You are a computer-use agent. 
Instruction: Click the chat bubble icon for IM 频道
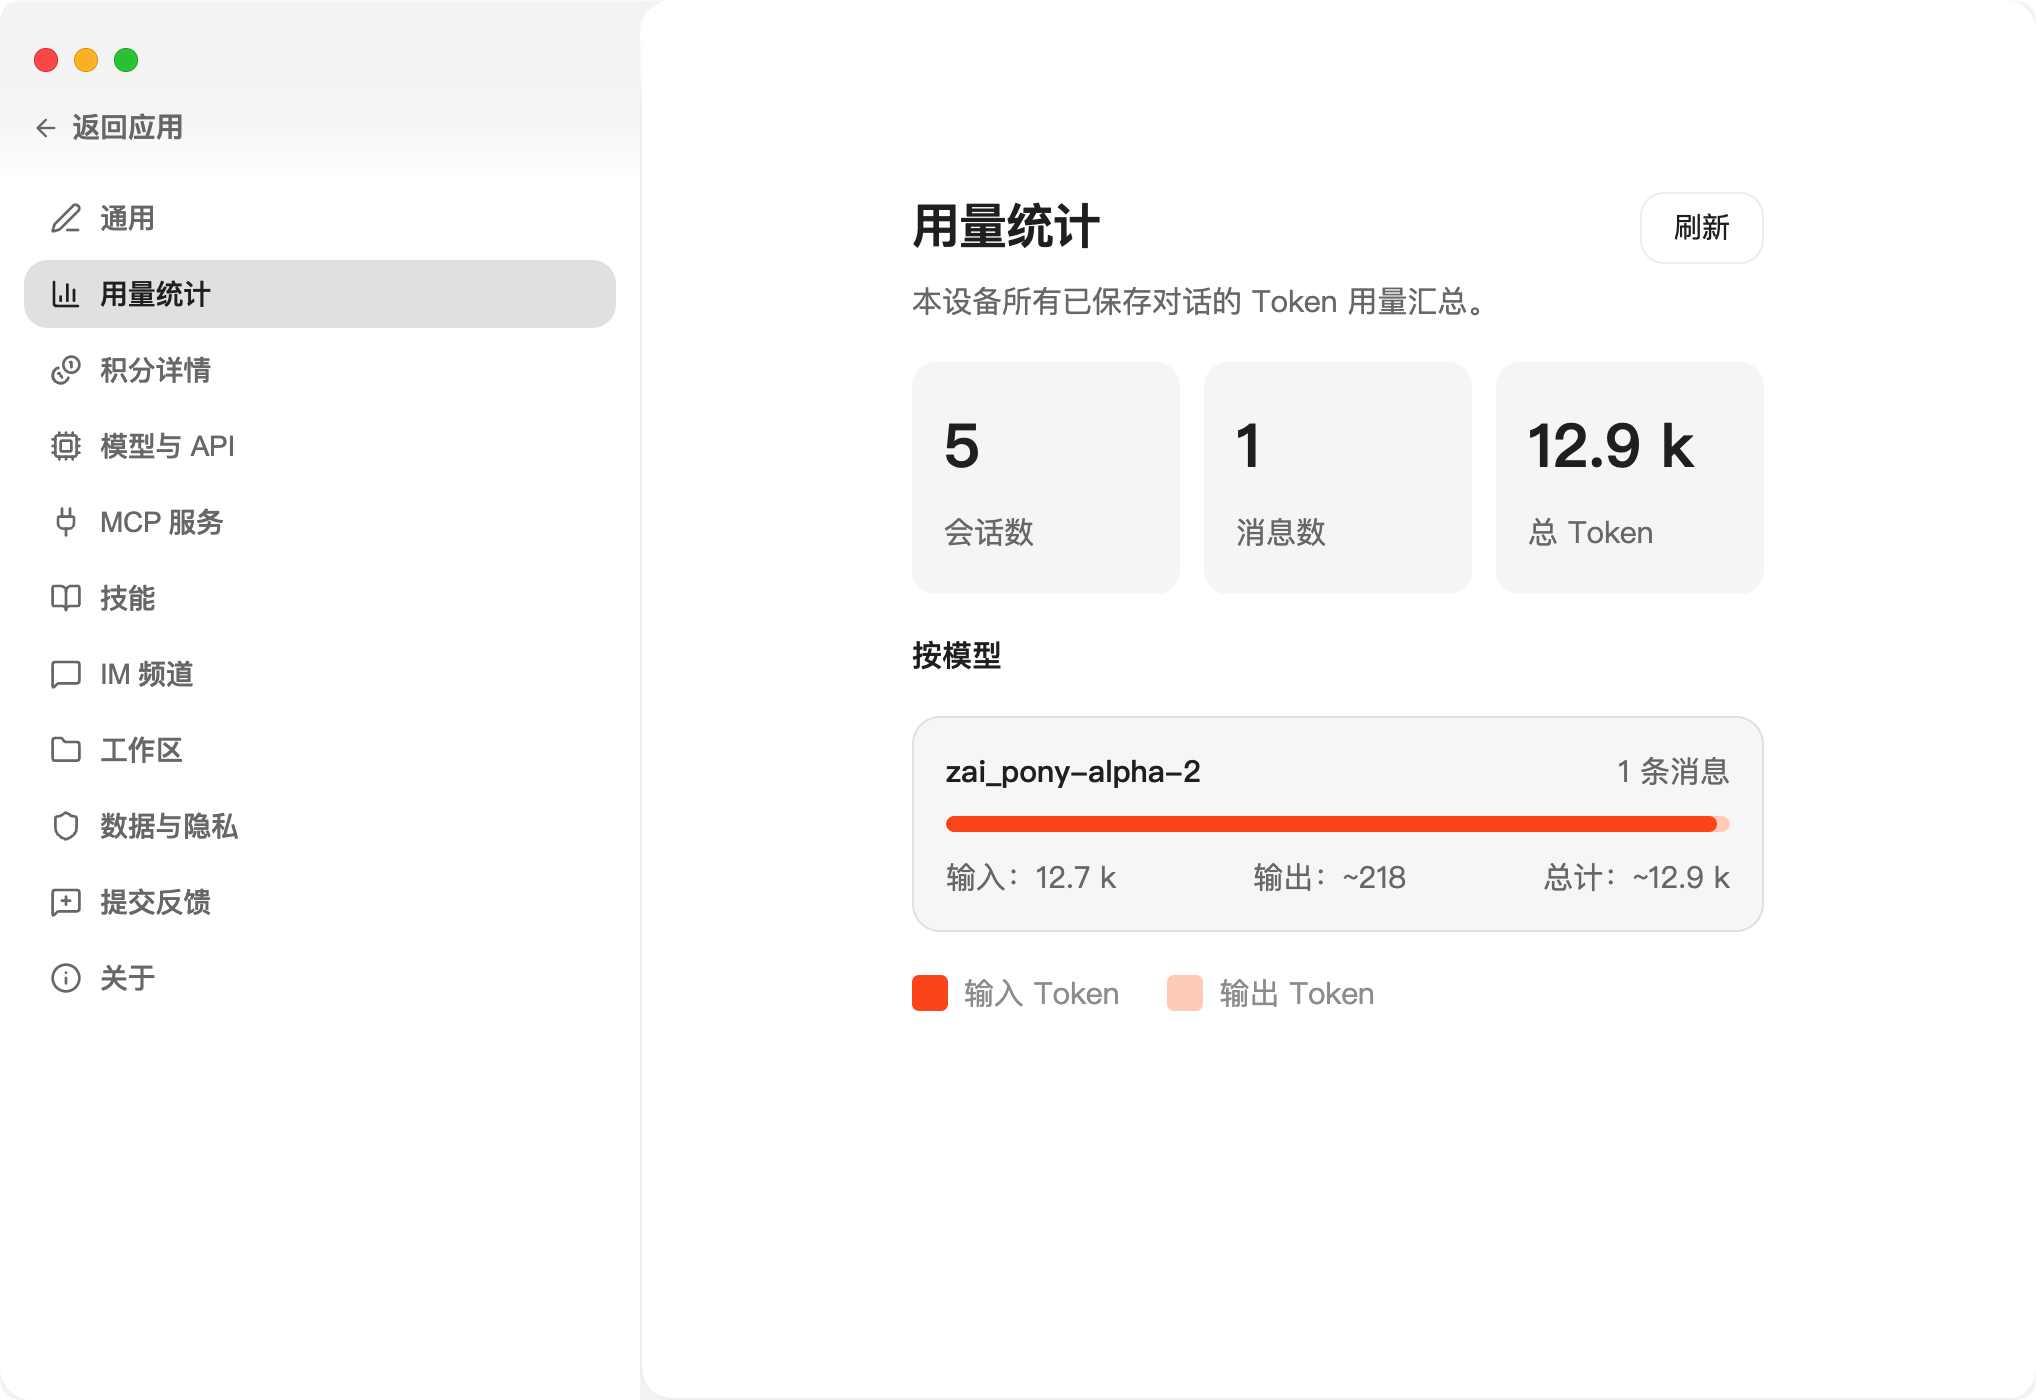[x=66, y=674]
